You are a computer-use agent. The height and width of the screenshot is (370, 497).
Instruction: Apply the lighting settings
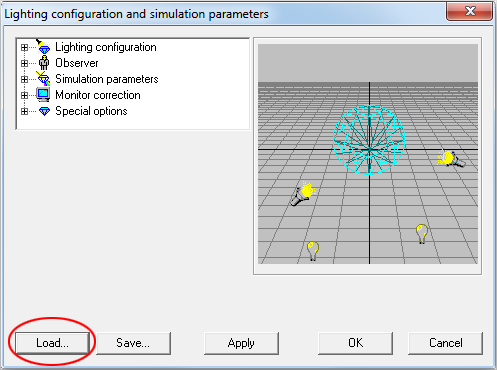pyautogui.click(x=241, y=343)
